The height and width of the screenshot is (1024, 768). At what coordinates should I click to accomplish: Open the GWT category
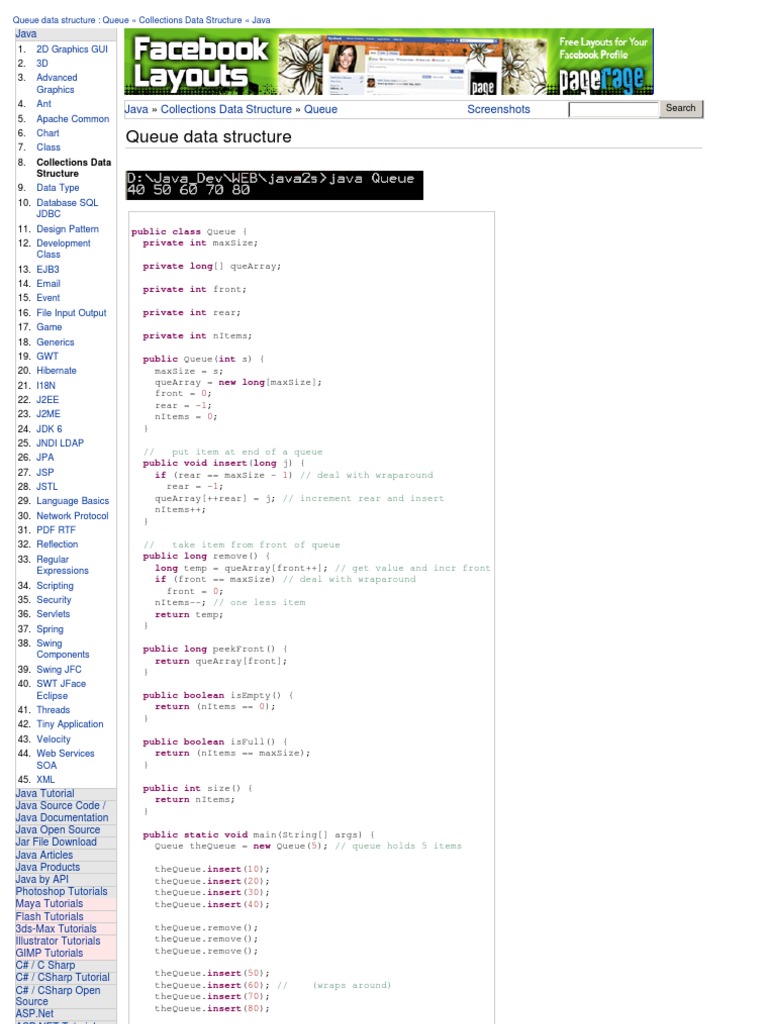point(47,357)
